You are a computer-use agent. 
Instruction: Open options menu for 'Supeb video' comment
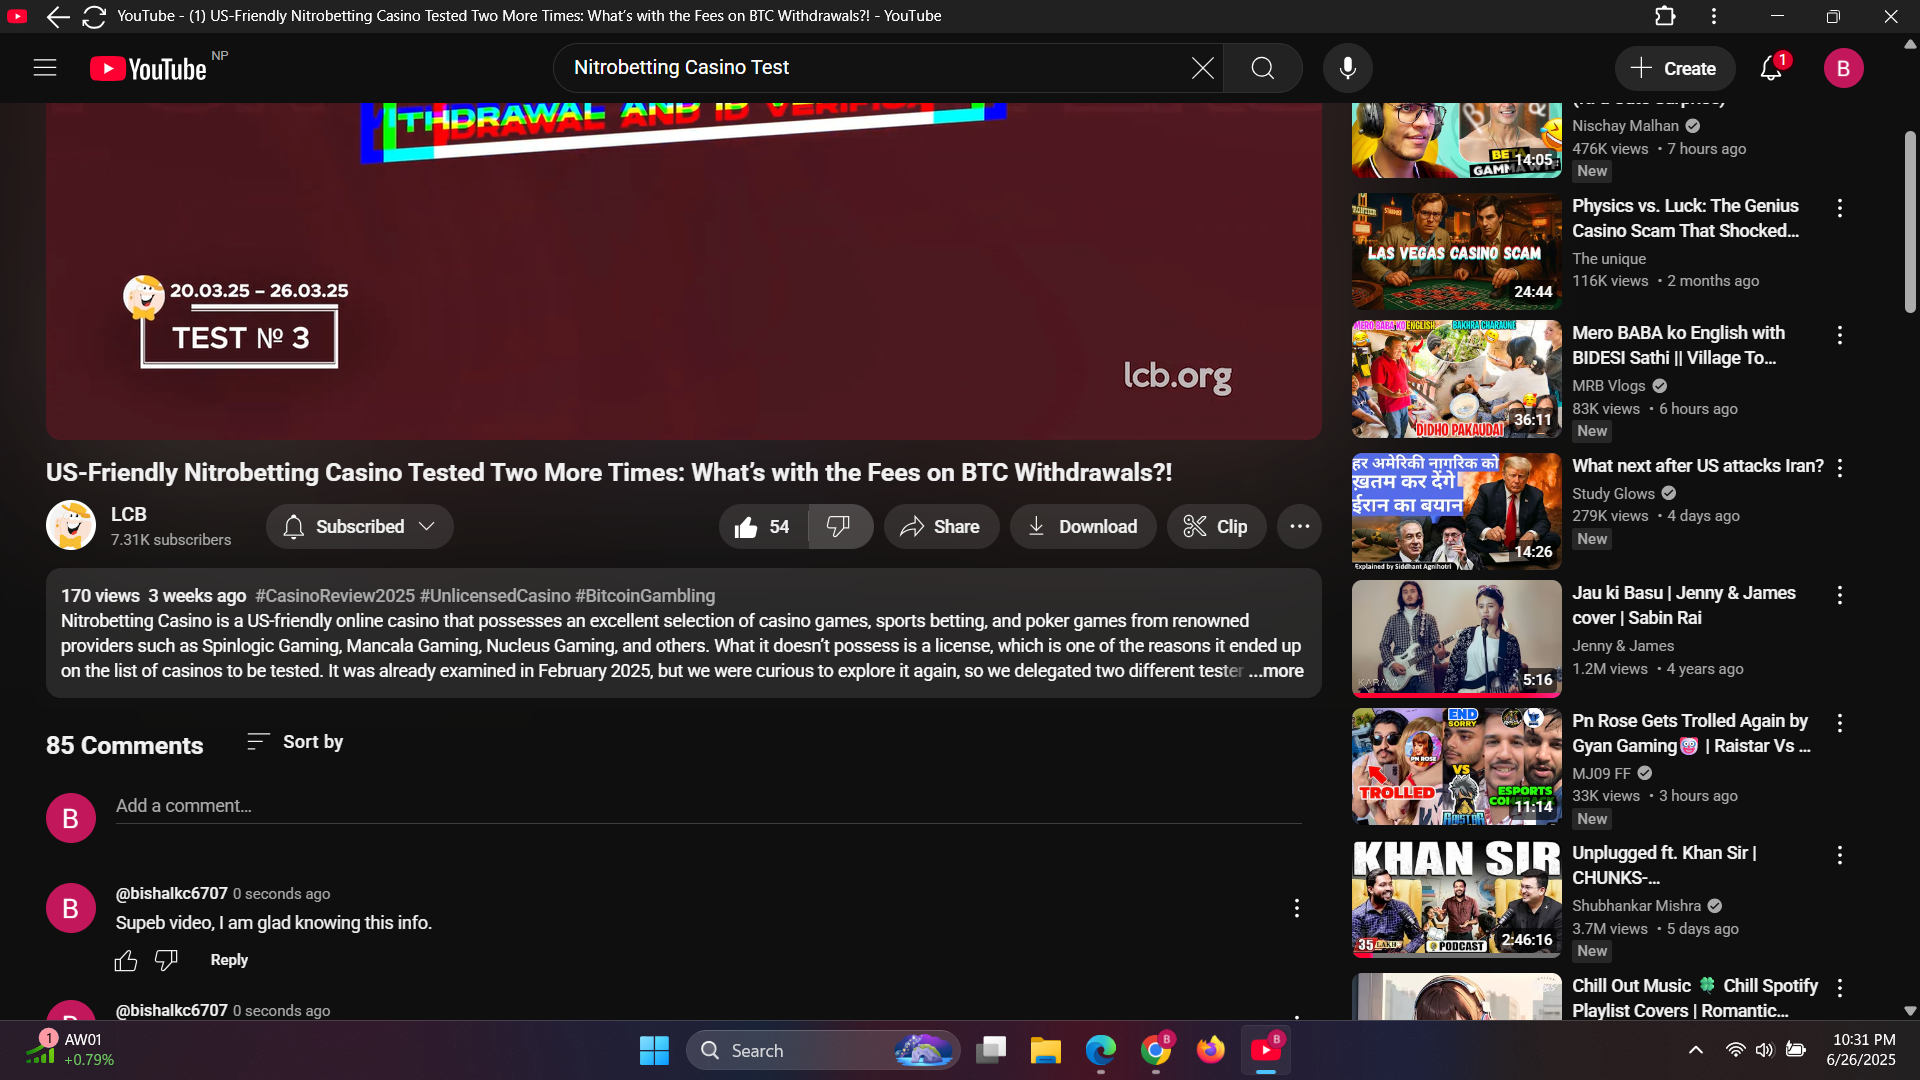click(1297, 908)
